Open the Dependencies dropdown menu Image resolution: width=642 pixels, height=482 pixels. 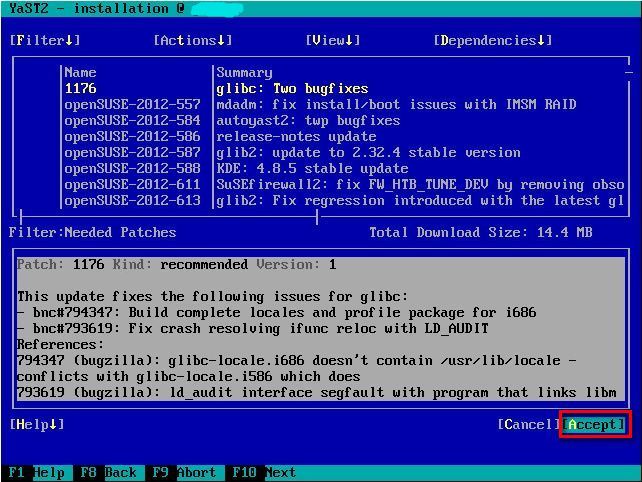tap(493, 40)
